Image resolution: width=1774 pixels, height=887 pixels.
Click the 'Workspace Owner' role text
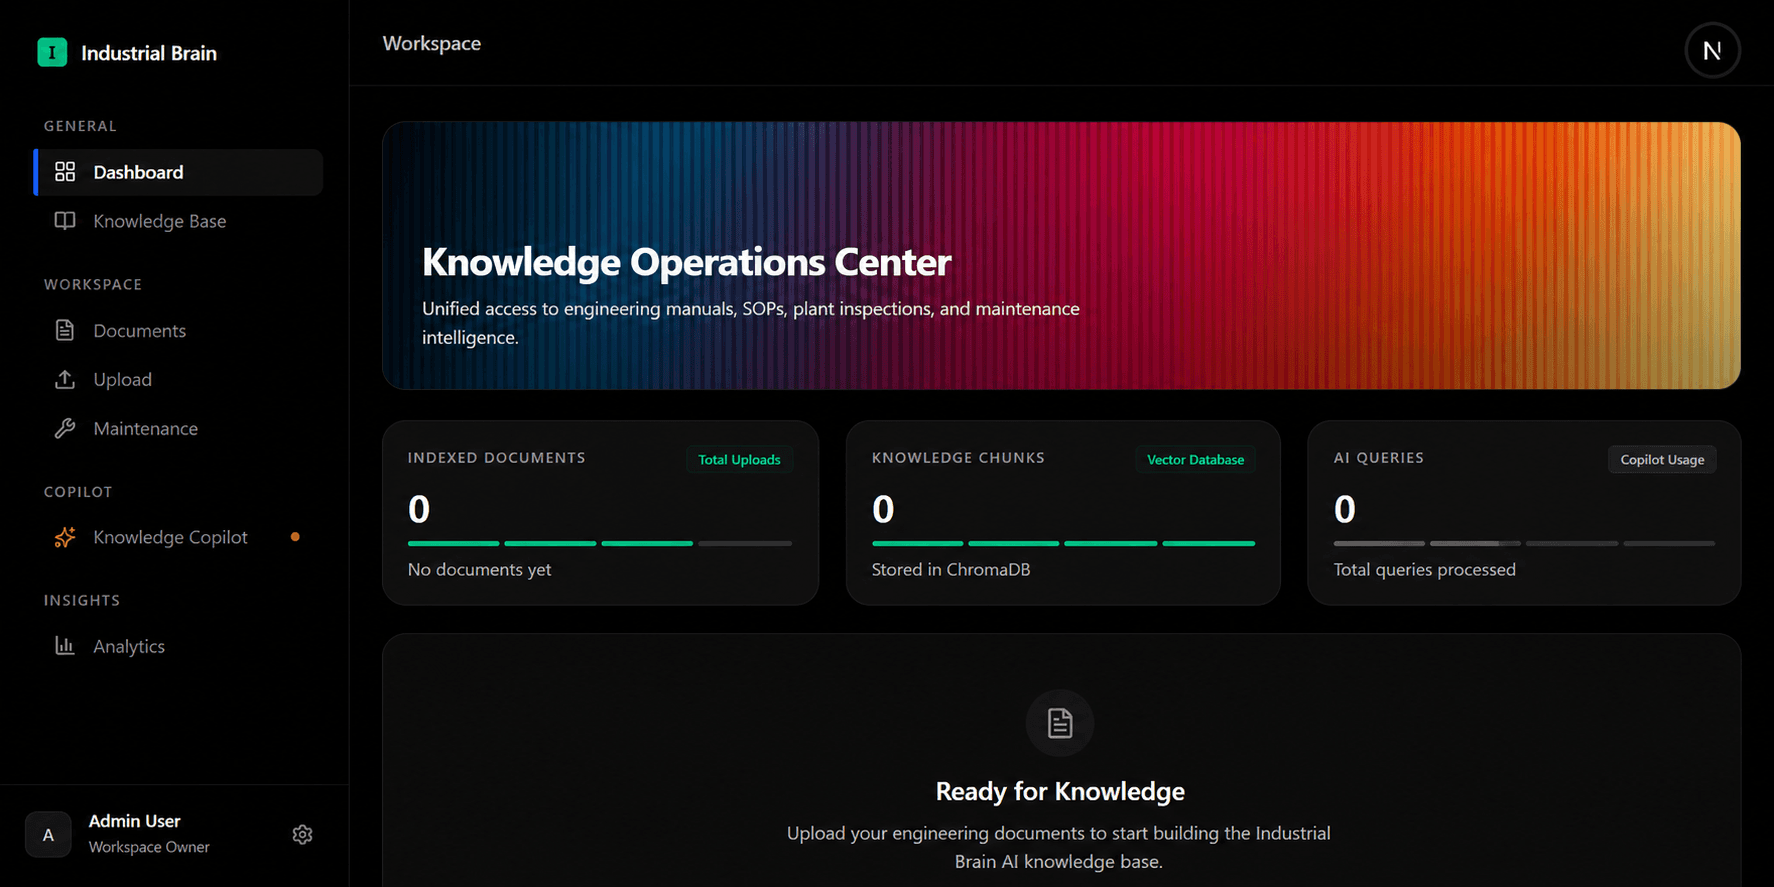pos(149,847)
